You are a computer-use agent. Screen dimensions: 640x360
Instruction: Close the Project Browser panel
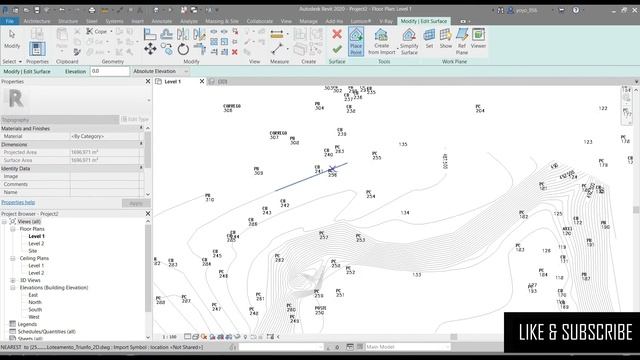(148, 213)
